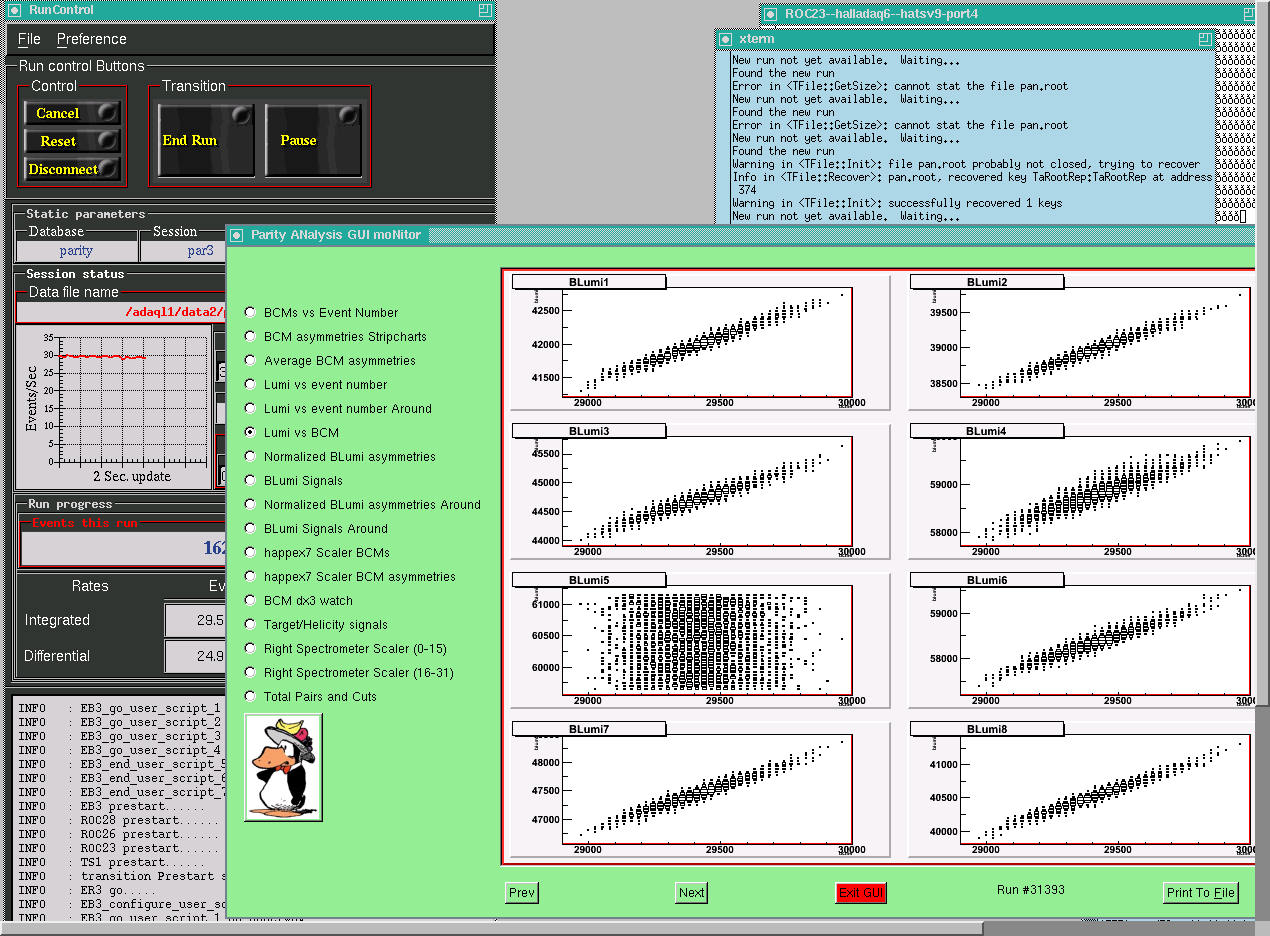Click End Run transition button

pyautogui.click(x=206, y=140)
